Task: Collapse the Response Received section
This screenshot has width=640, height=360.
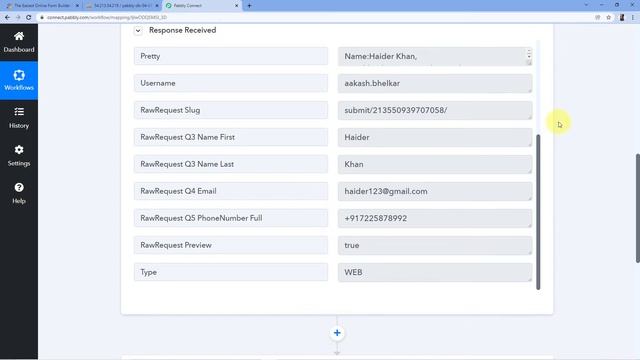Action: 138,31
